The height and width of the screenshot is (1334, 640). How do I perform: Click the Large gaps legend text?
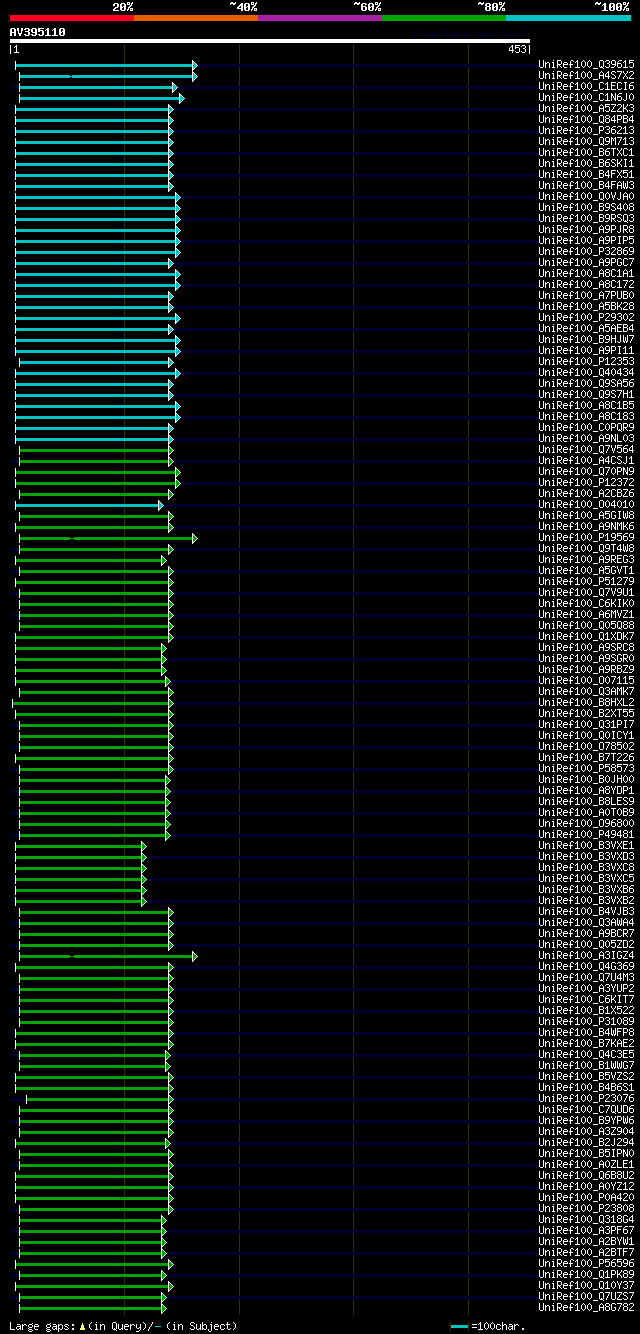tap(123, 1326)
